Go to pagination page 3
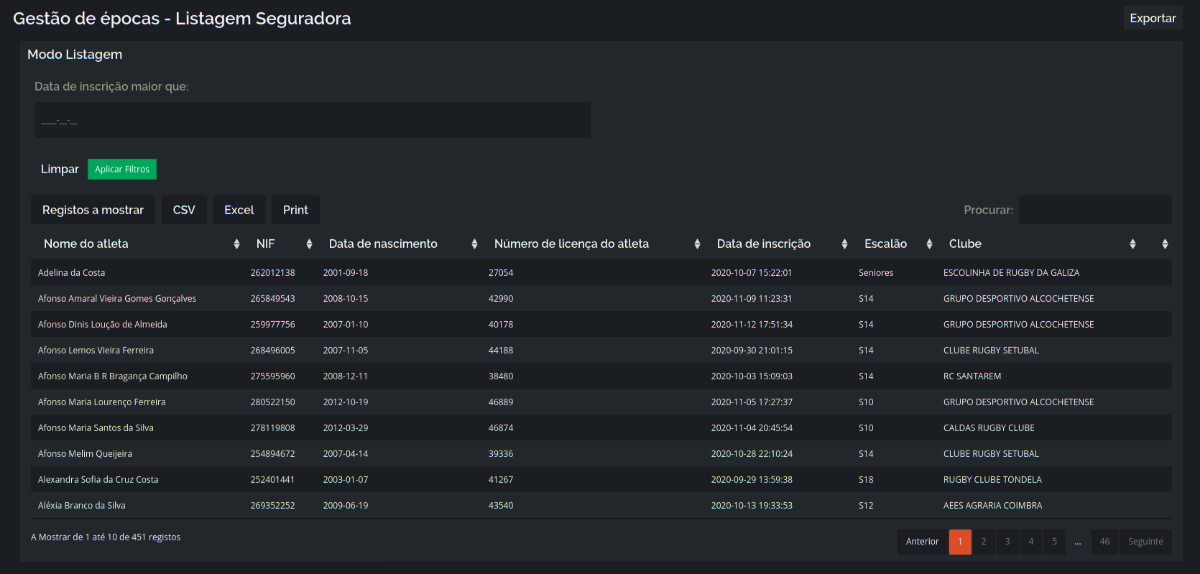This screenshot has width=1200, height=574. (1008, 541)
